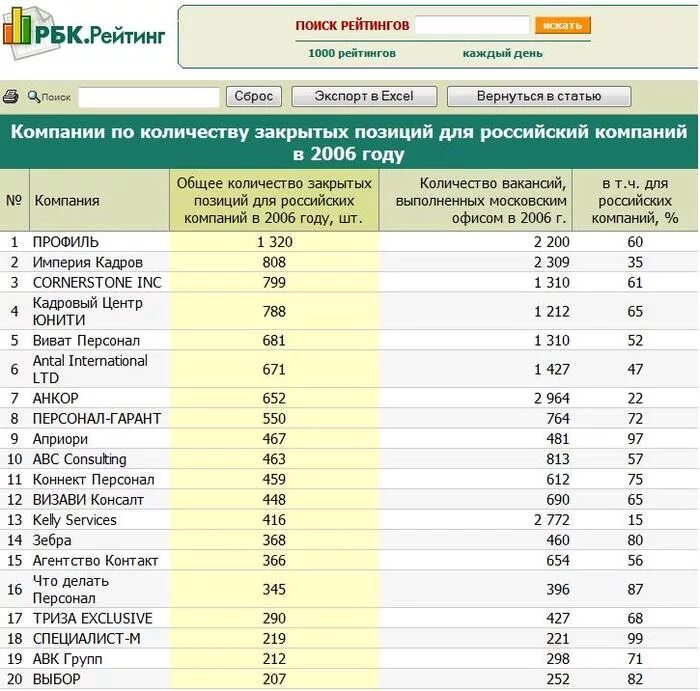This screenshot has height=691, width=700.
Task: Click the value 2 200 in ПРОФИЛЬ row
Action: pos(552,242)
